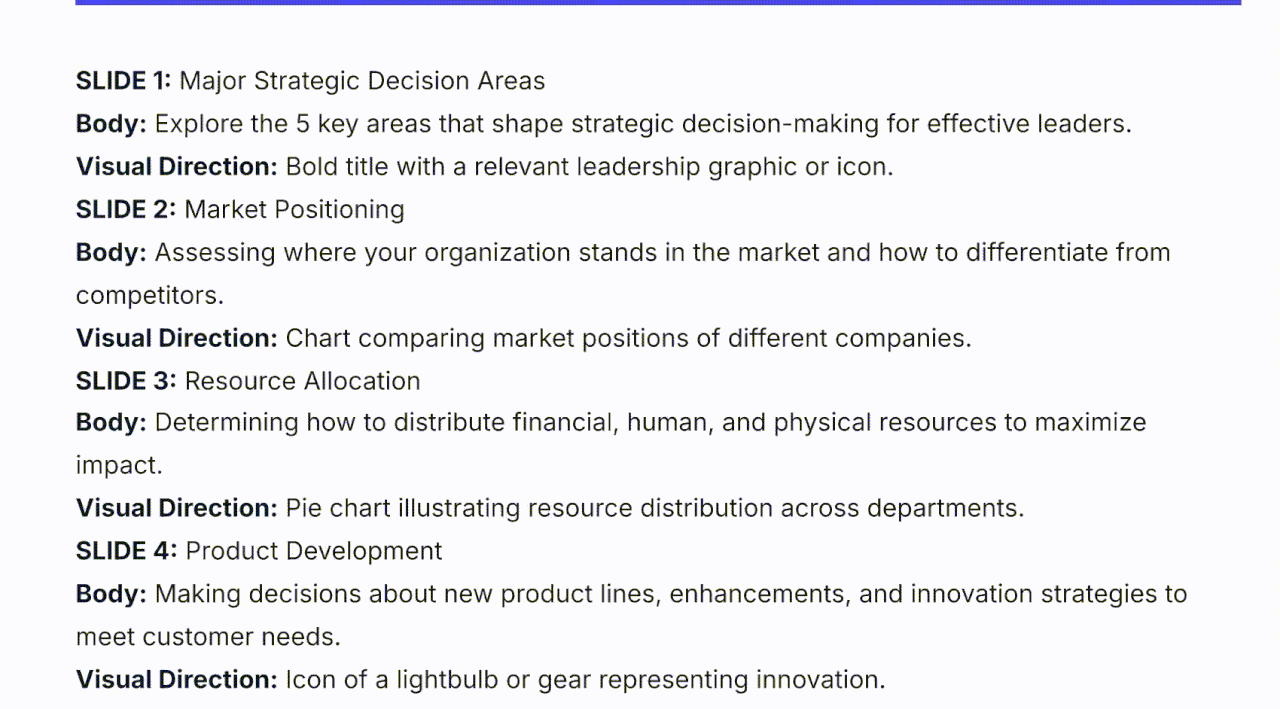Screen dimensions: 1280x709
Task: Click the "Product Development" title
Action: pyautogui.click(x=314, y=551)
